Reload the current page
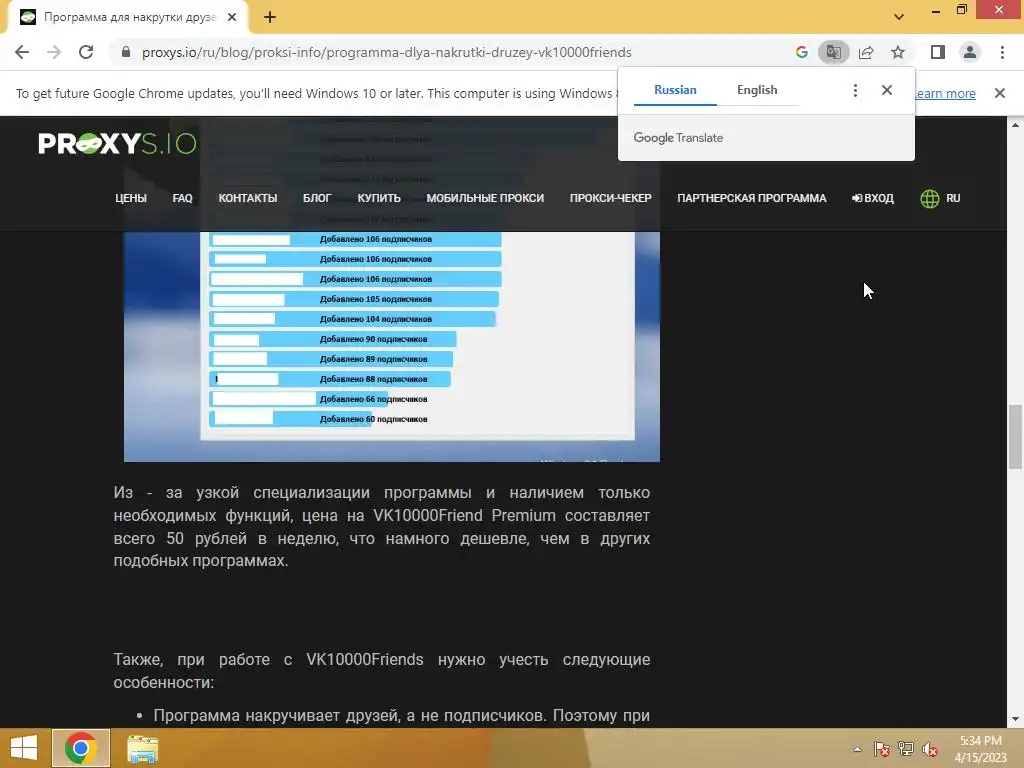The height and width of the screenshot is (768, 1024). (86, 52)
